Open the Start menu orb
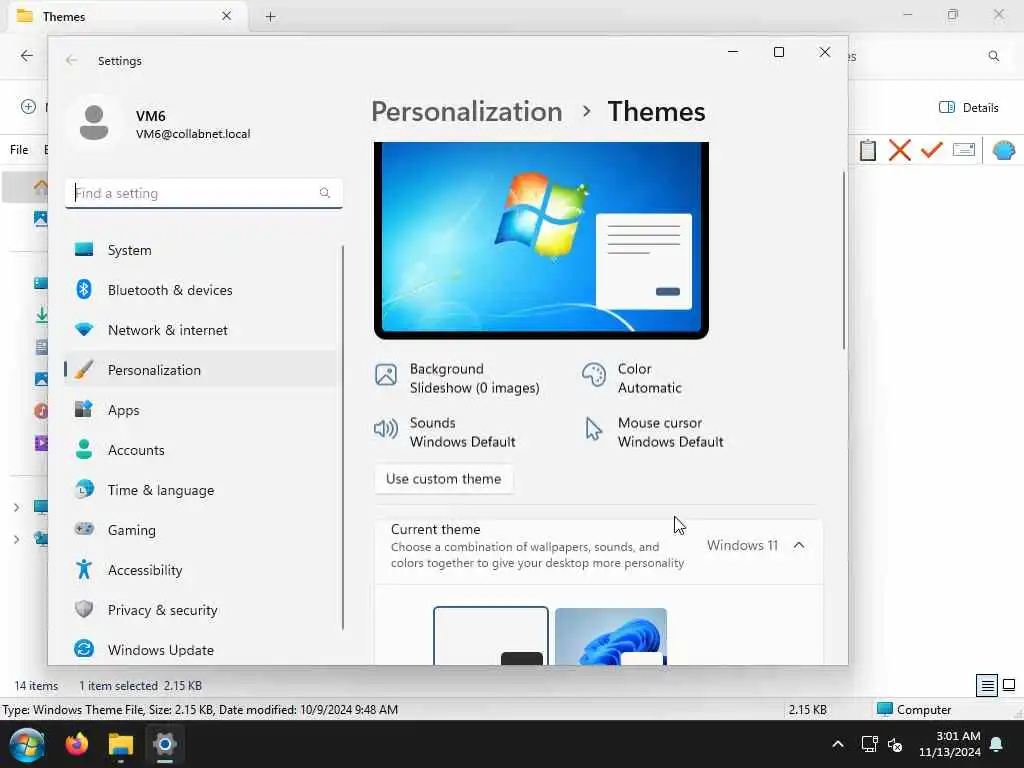Viewport: 1024px width, 768px height. pos(27,744)
